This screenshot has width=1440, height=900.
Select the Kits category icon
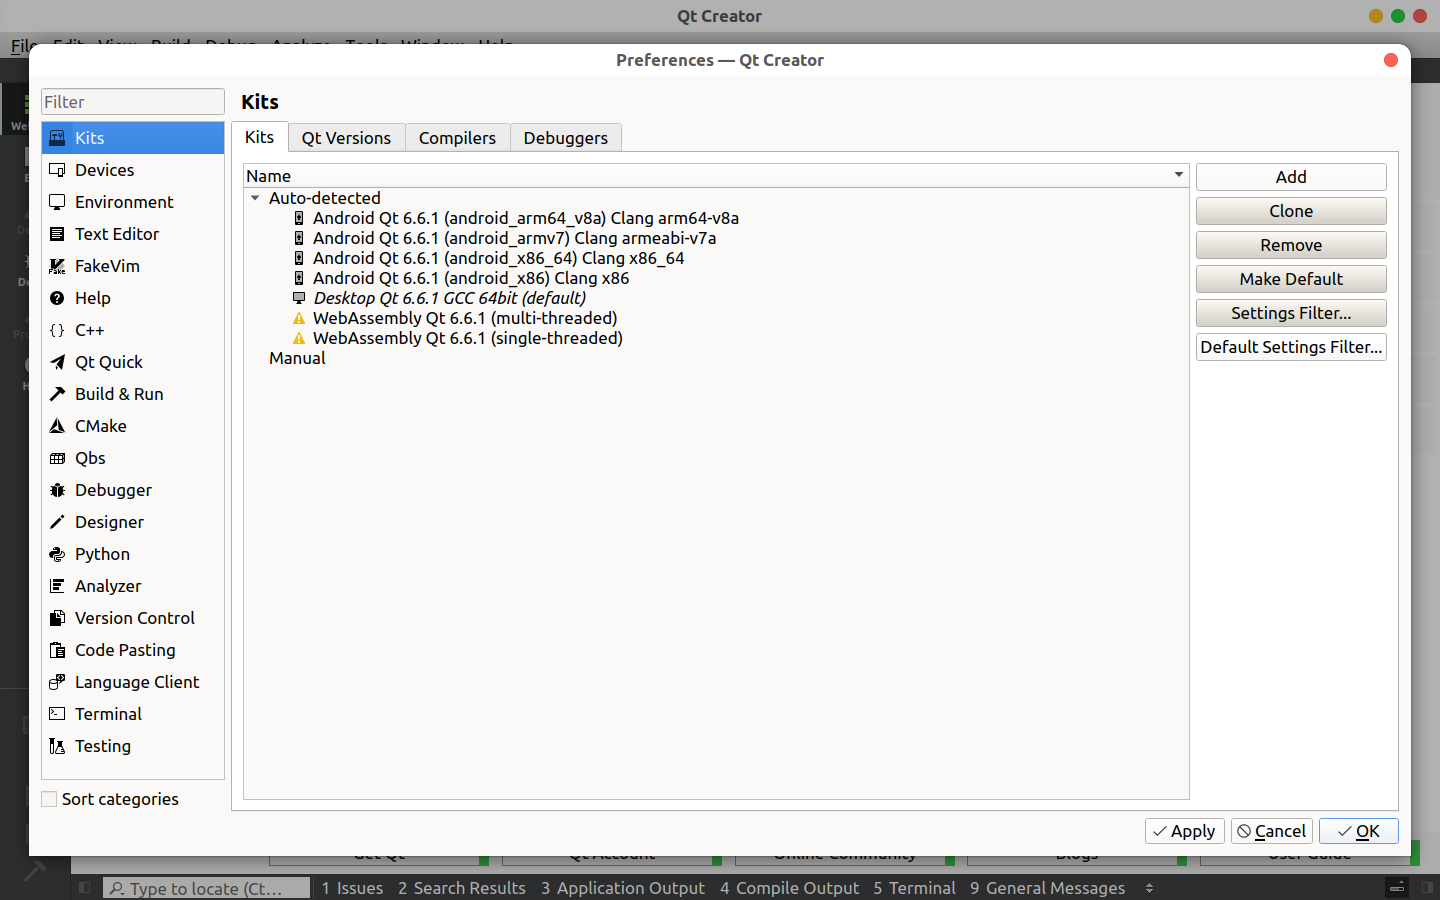click(x=57, y=138)
